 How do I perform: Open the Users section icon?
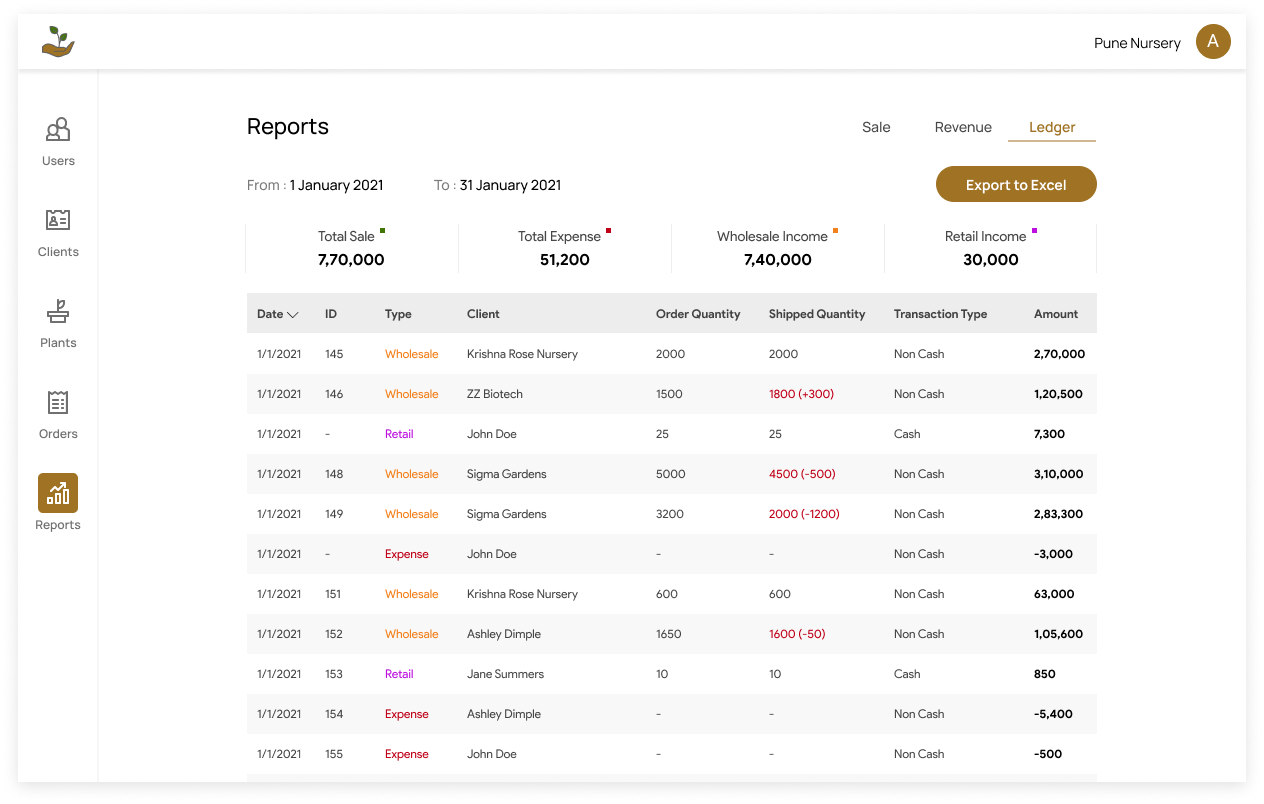click(58, 129)
